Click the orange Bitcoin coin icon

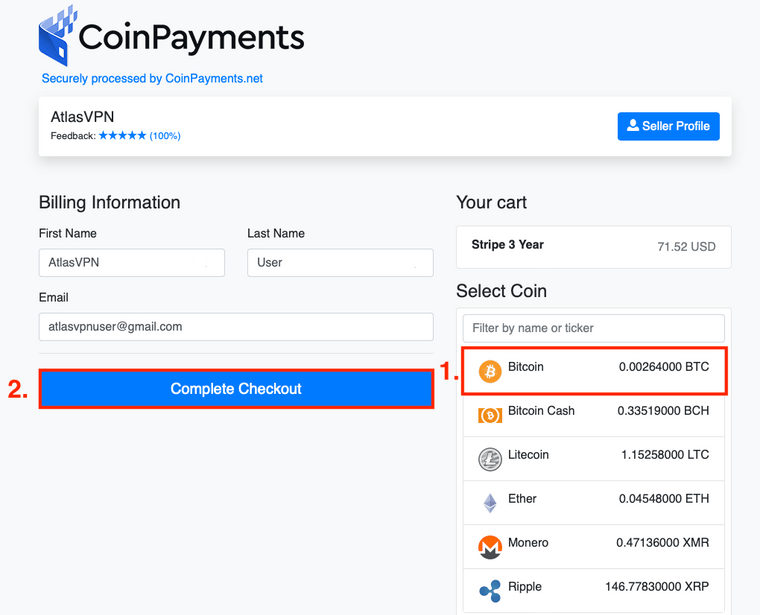point(490,372)
